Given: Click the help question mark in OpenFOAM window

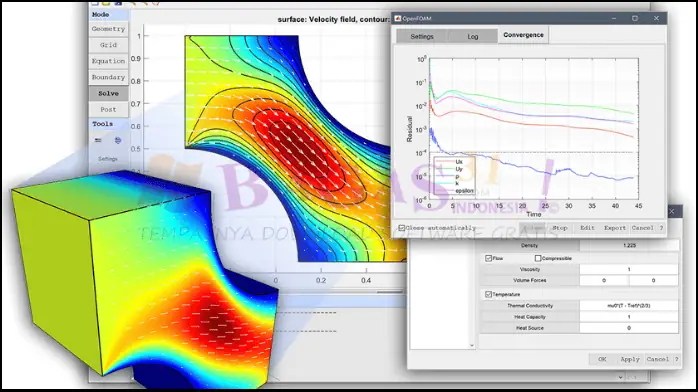Looking at the screenshot, I should pyautogui.click(x=661, y=228).
